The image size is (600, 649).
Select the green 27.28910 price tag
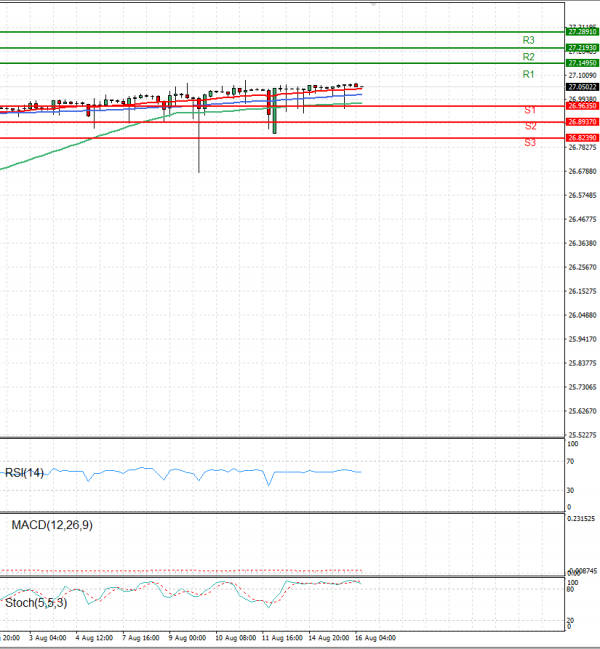(x=582, y=32)
